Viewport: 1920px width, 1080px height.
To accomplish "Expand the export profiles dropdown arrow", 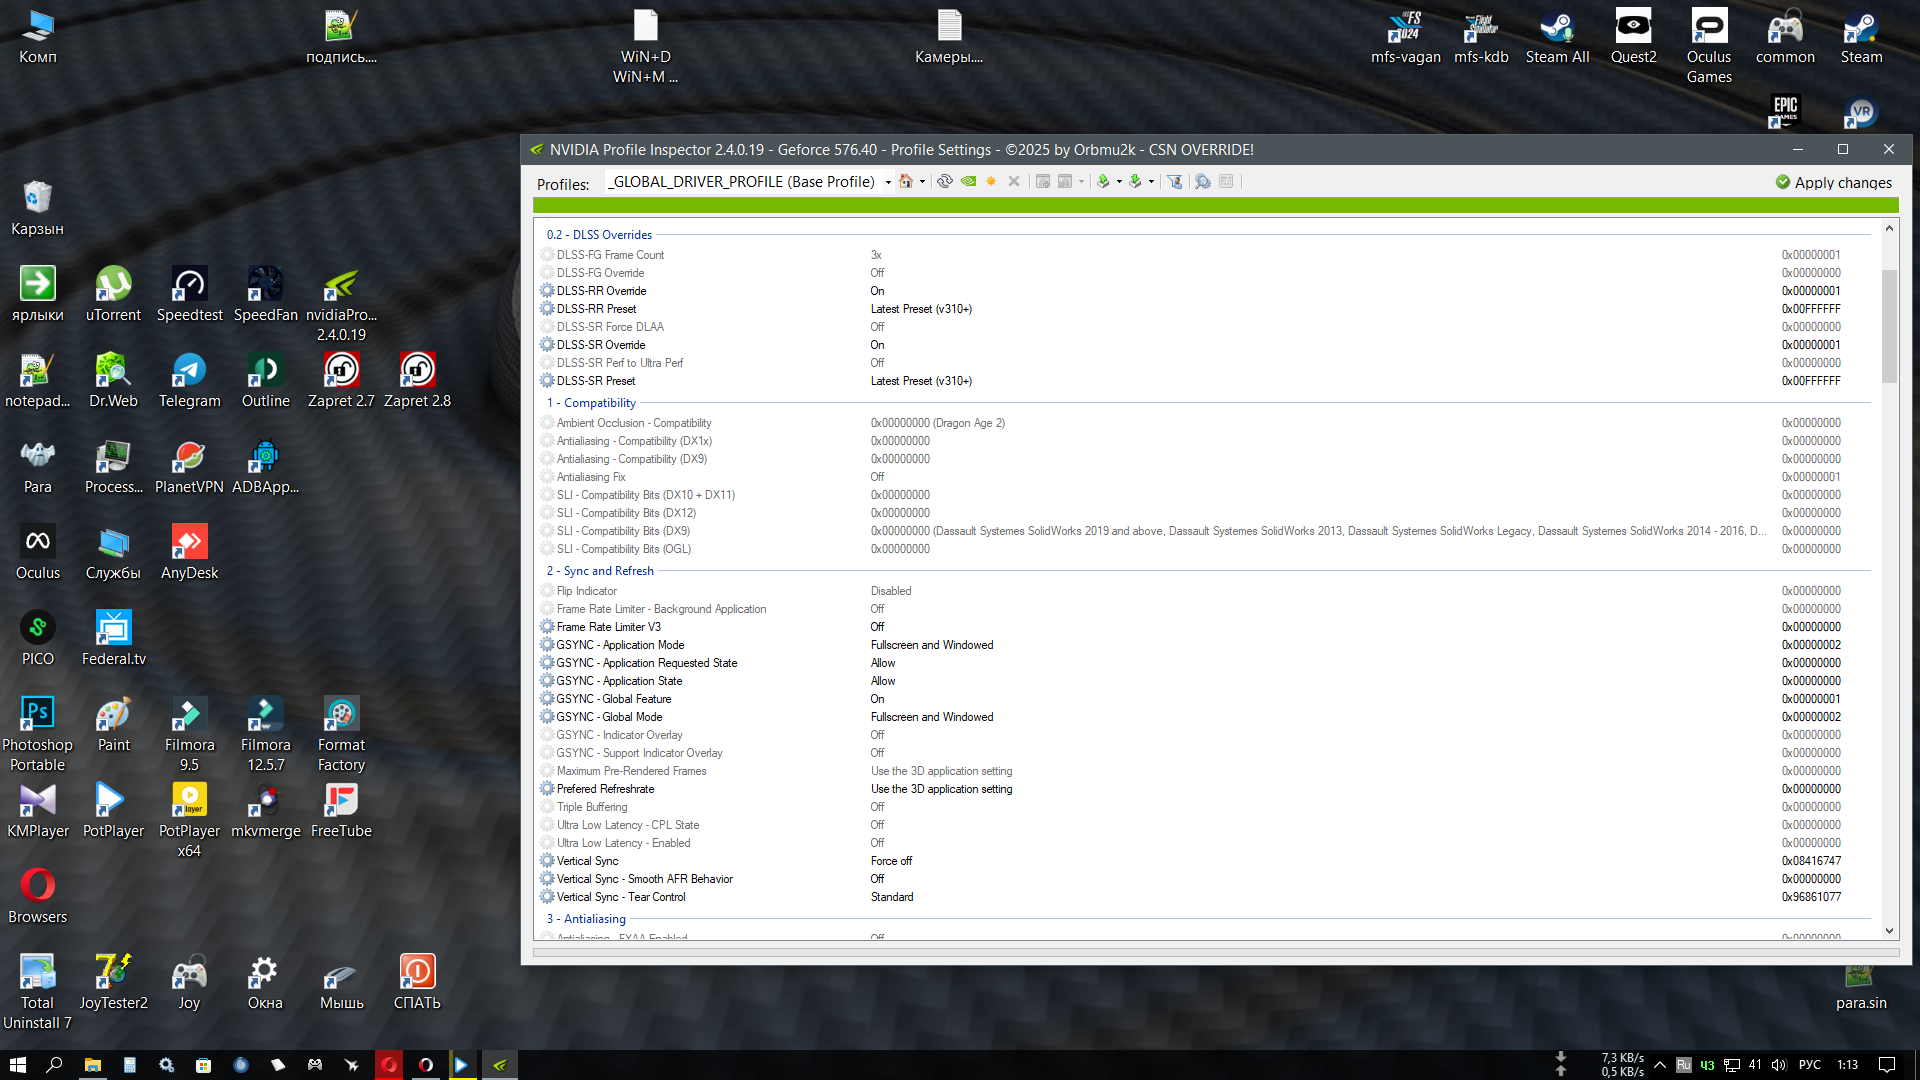I will tap(1119, 182).
